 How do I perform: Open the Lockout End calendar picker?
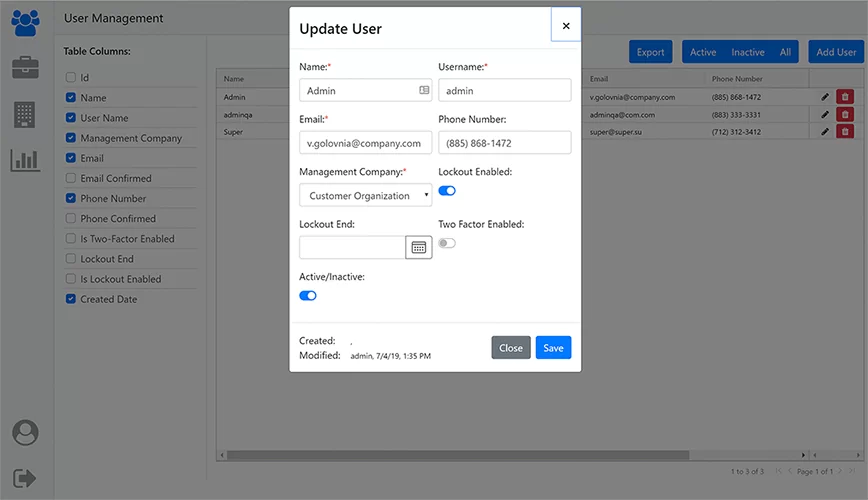point(418,247)
